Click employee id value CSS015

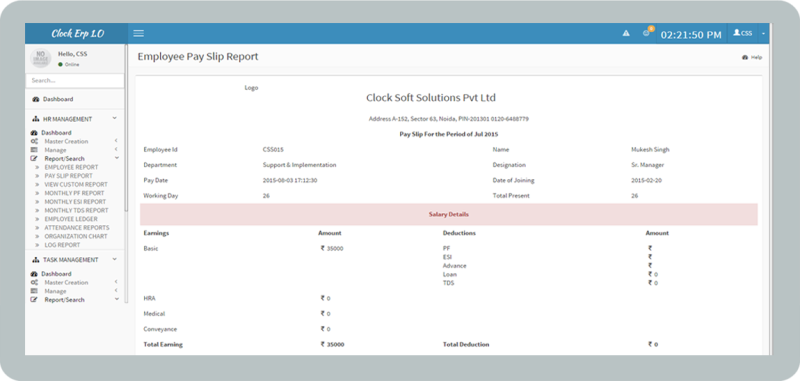(x=273, y=150)
